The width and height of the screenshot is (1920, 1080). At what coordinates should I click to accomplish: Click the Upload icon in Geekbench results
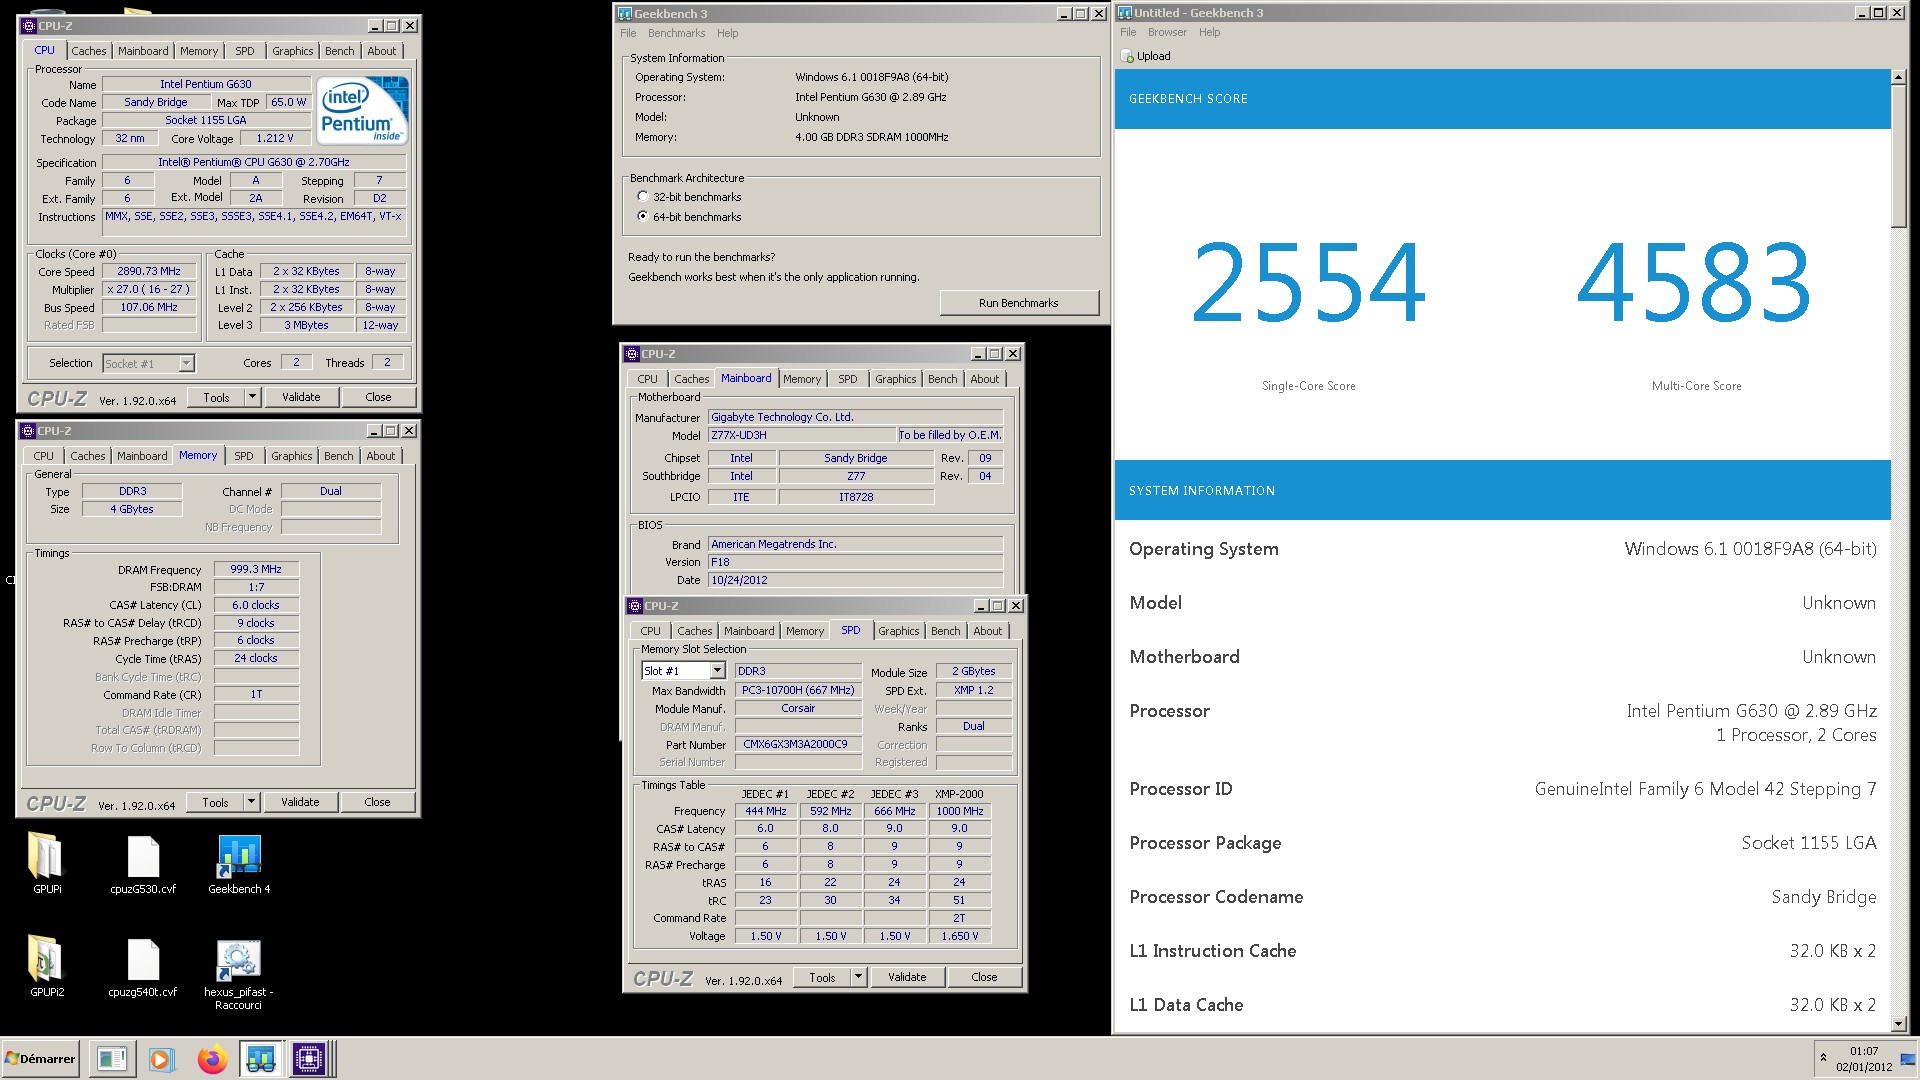pos(1127,56)
